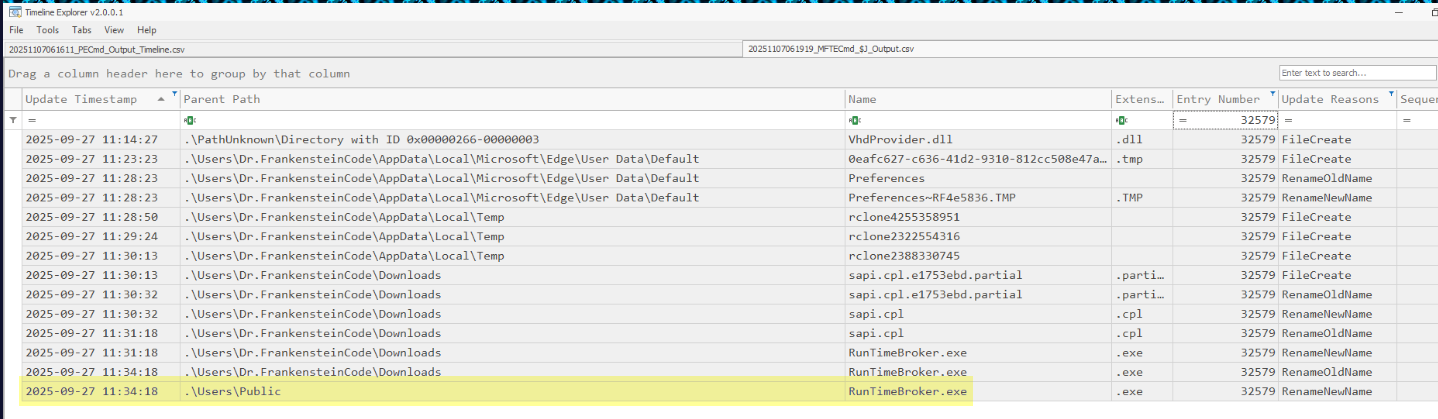
Task: Open the File menu
Action: pos(16,30)
